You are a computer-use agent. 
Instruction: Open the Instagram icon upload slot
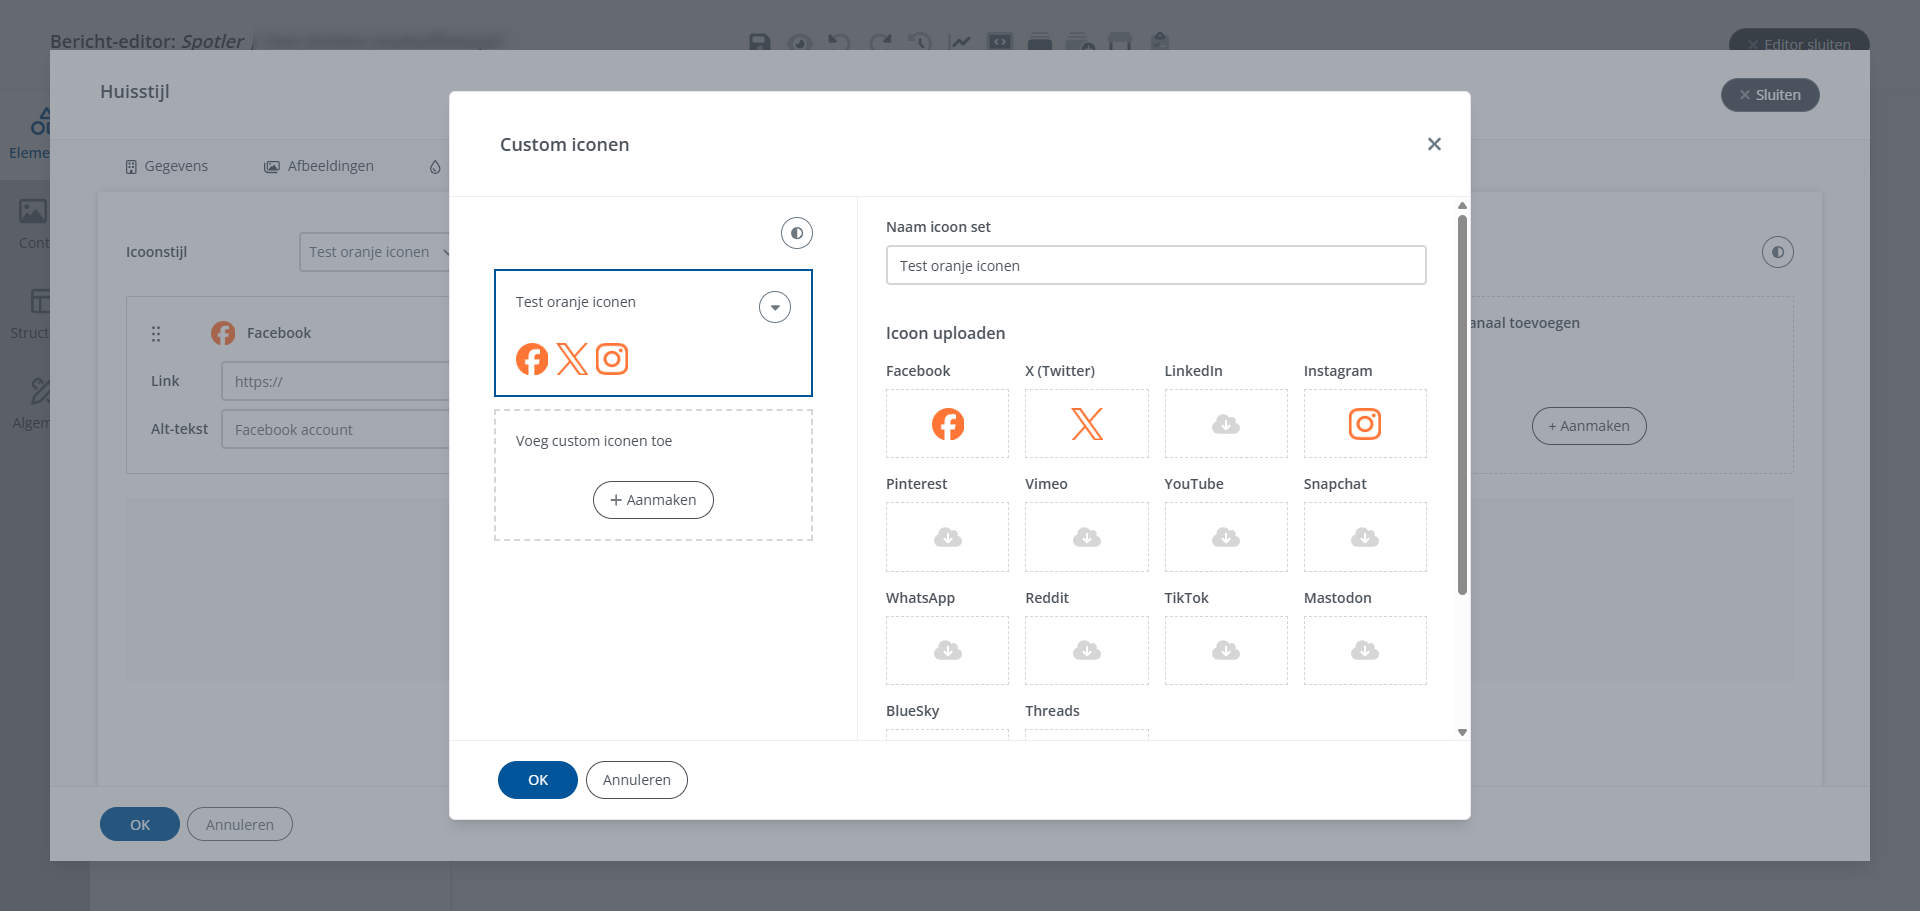click(x=1365, y=424)
